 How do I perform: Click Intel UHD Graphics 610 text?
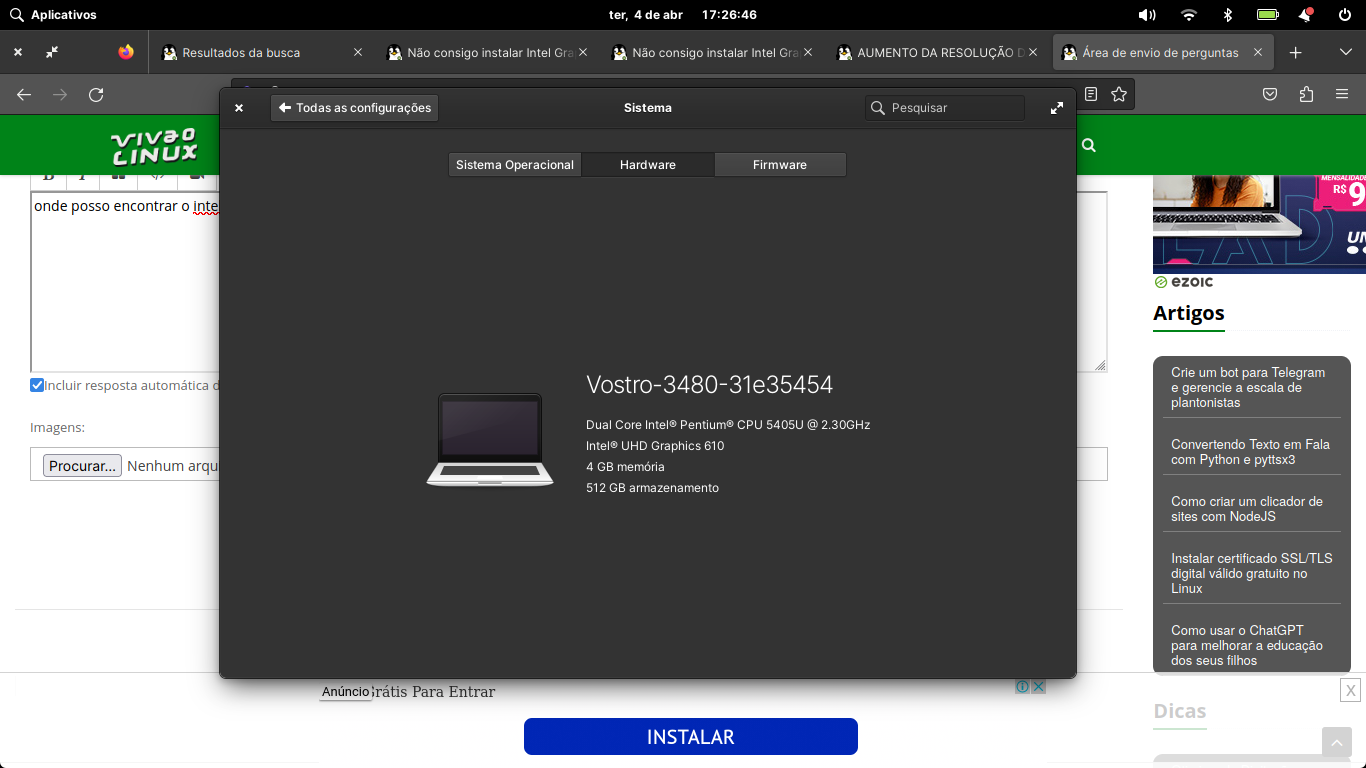(x=655, y=446)
